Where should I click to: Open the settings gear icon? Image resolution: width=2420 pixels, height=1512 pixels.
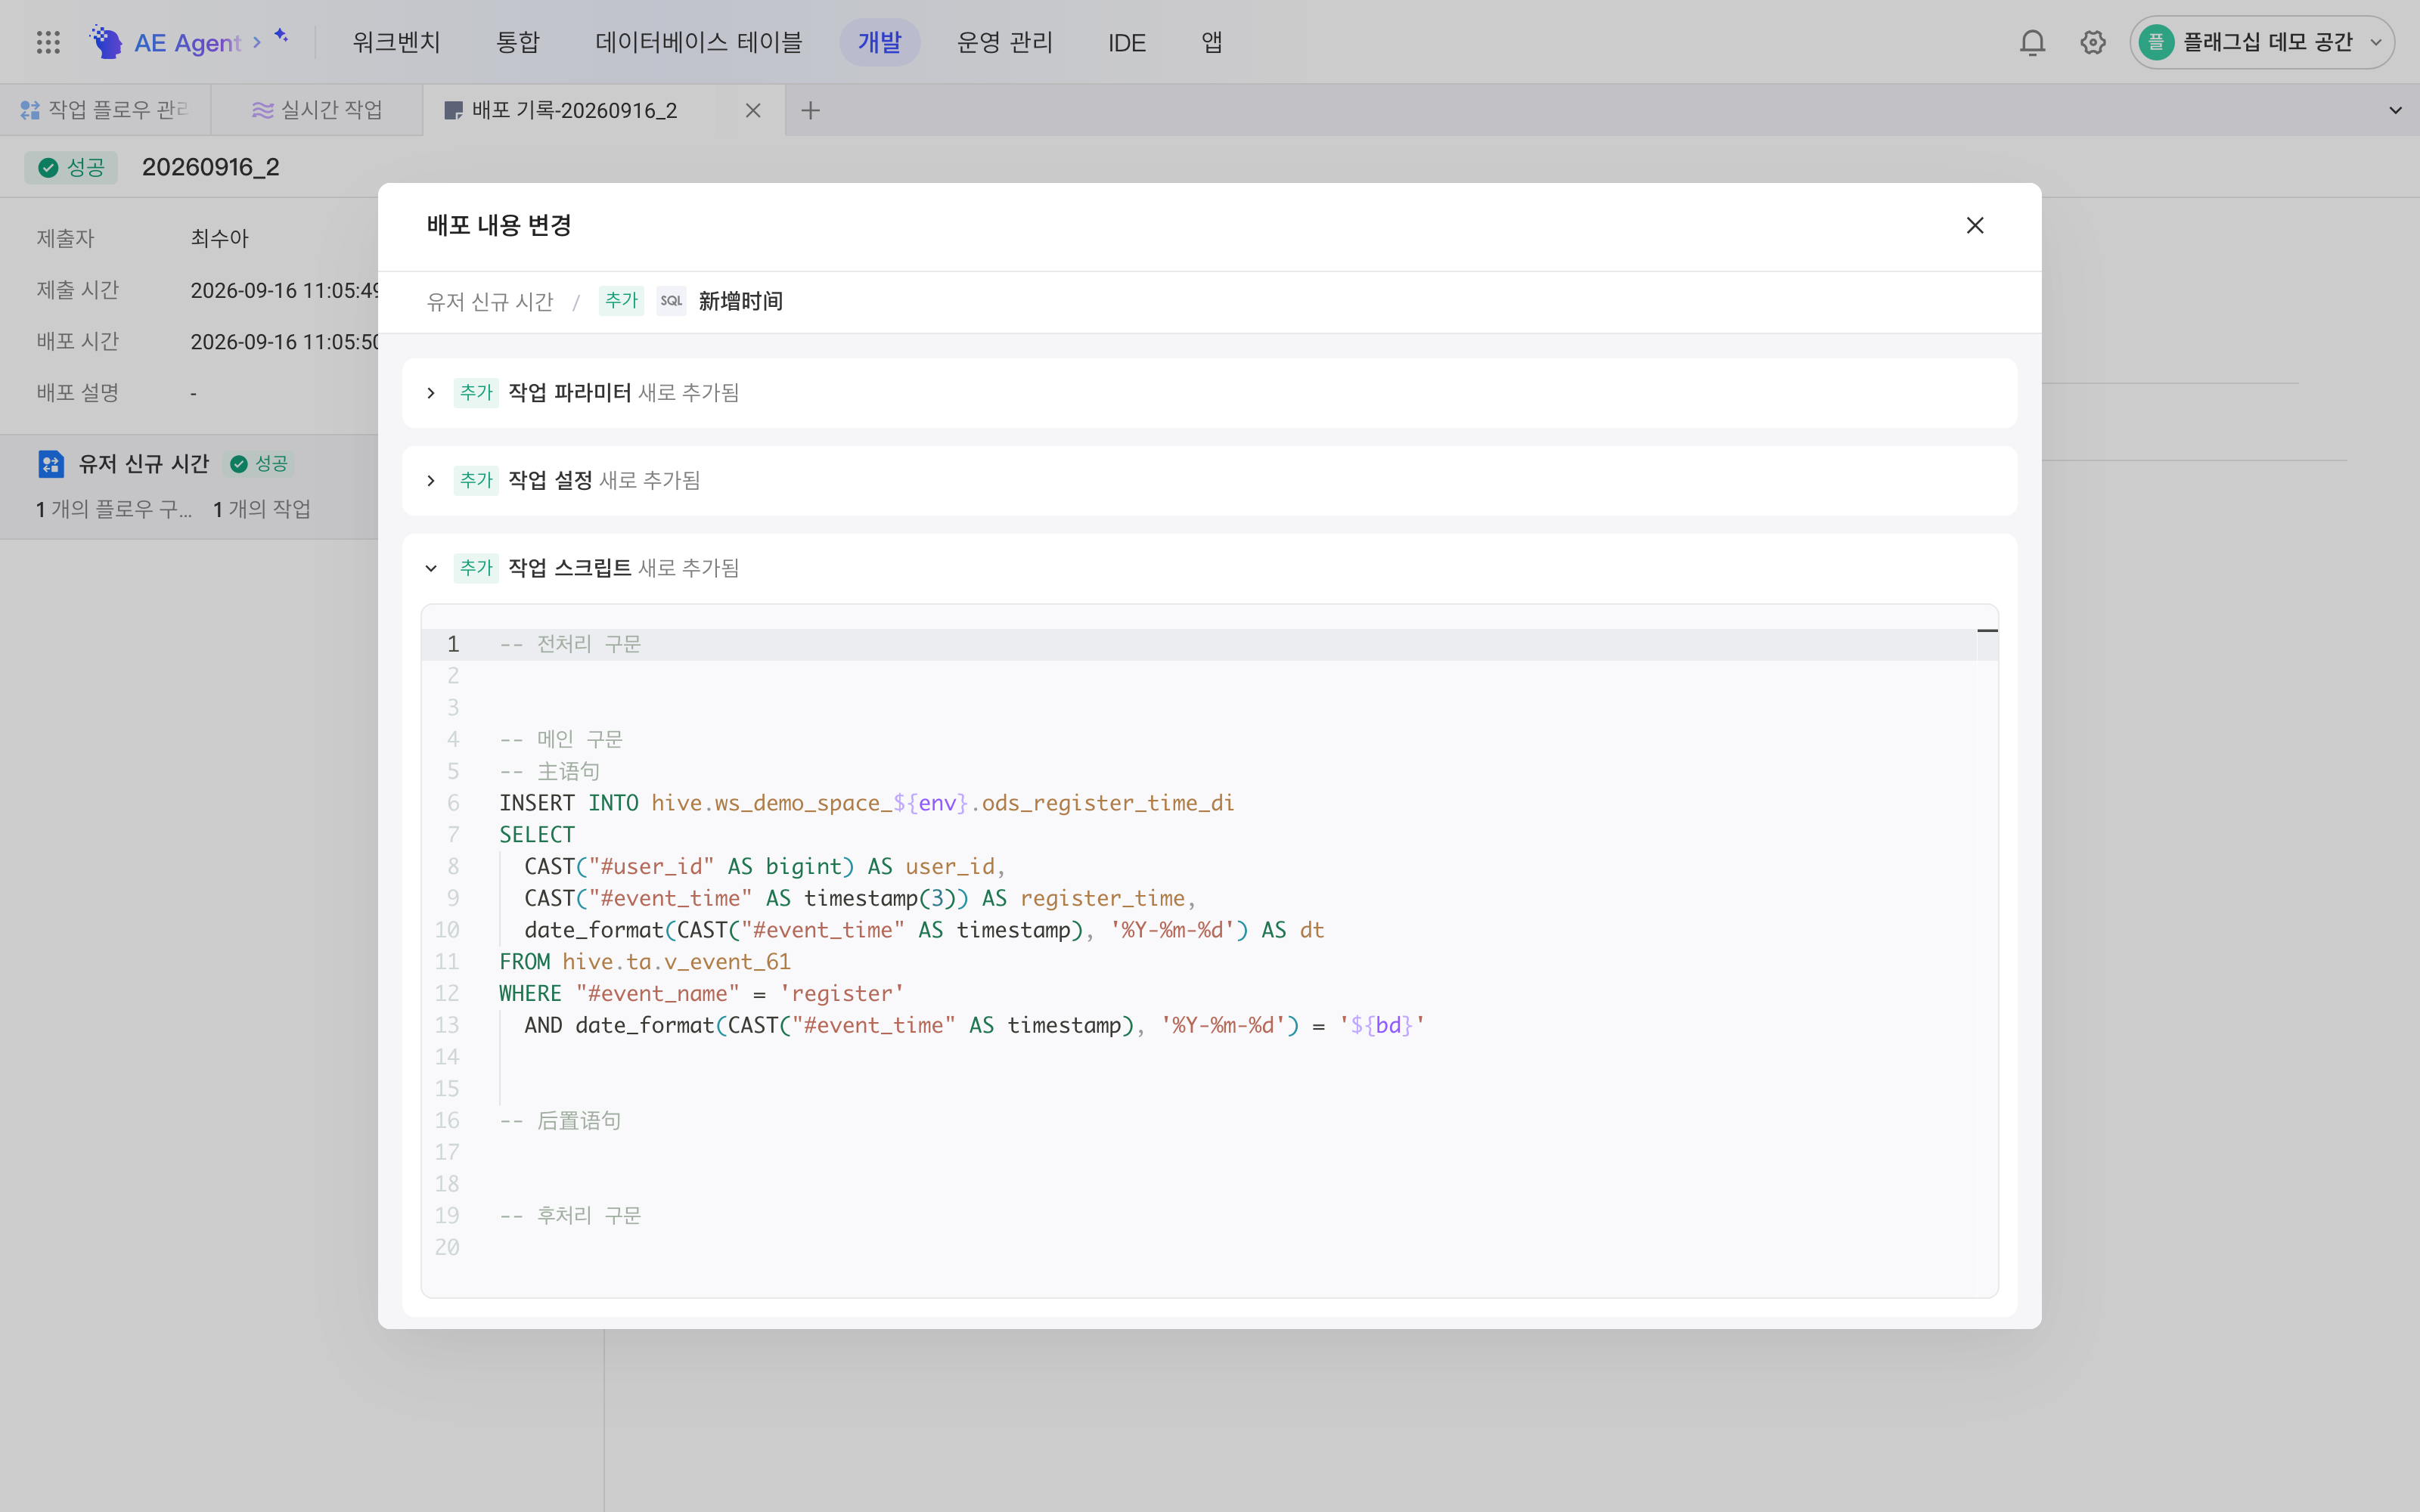(x=2093, y=42)
